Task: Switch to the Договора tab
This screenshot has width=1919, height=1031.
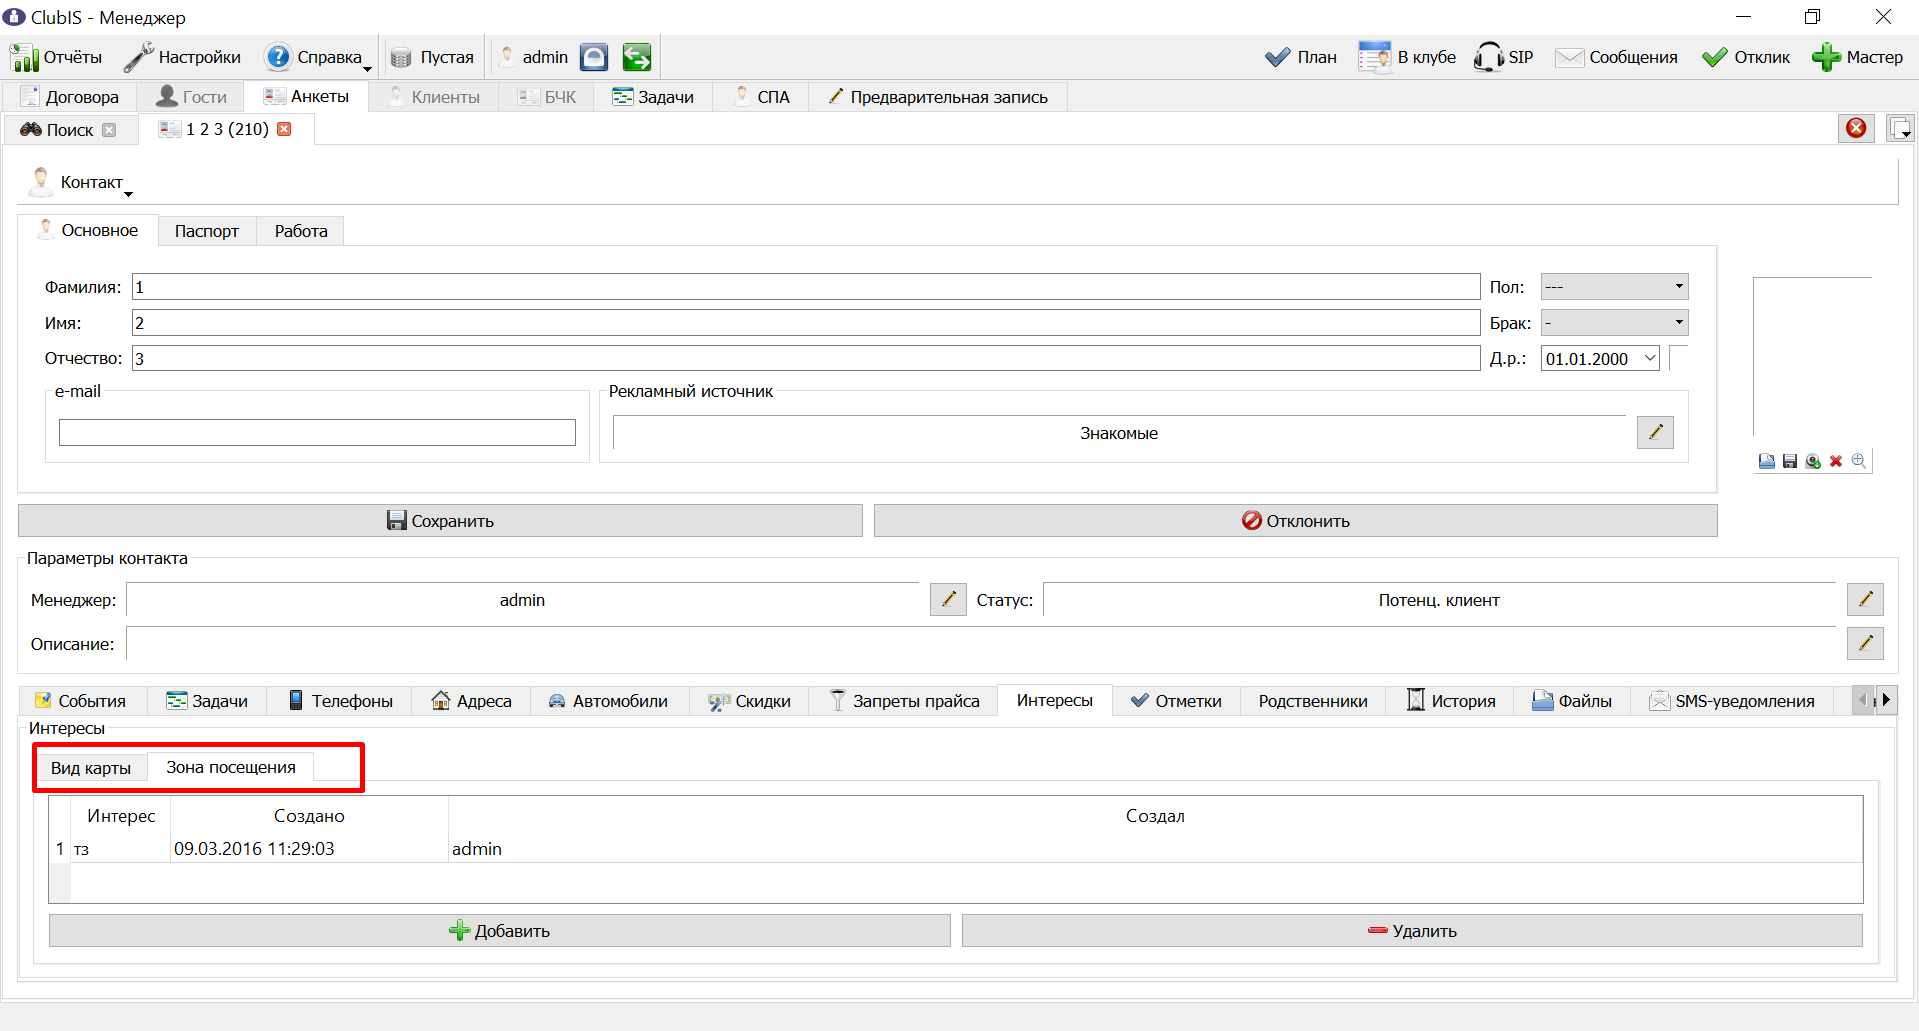Action: click(70, 97)
